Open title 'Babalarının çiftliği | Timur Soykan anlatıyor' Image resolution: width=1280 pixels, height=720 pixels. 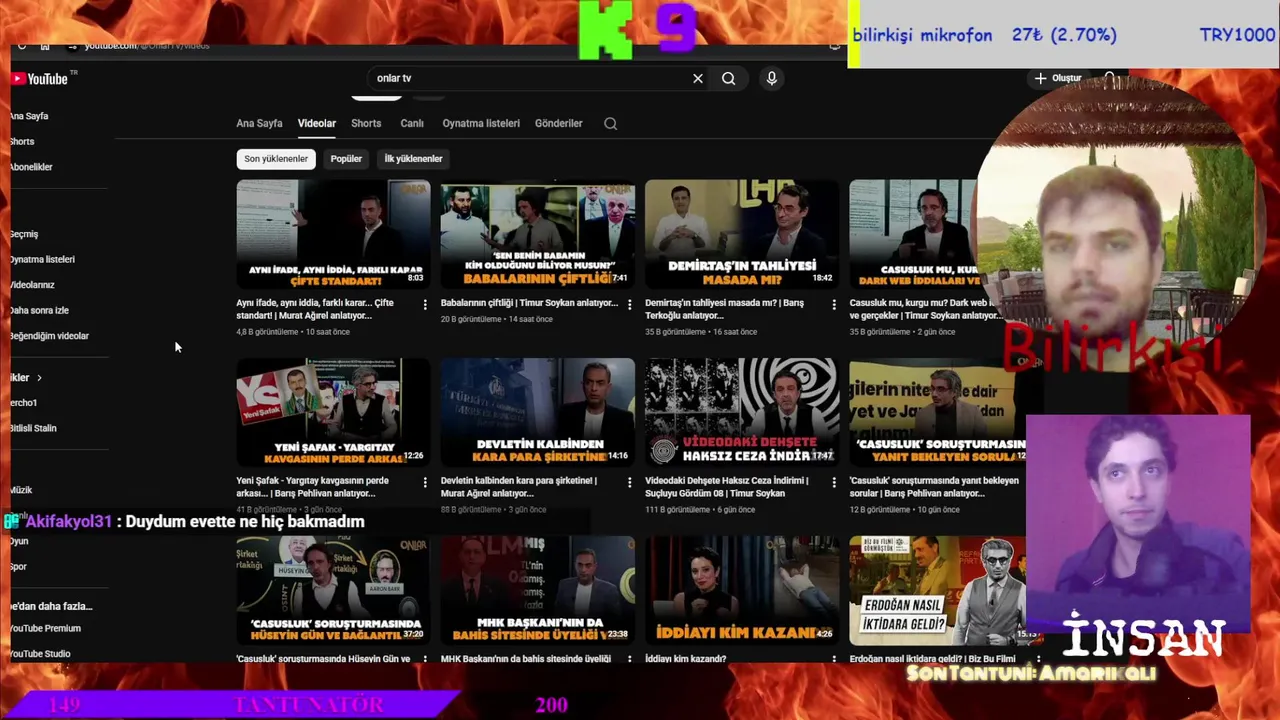(530, 303)
